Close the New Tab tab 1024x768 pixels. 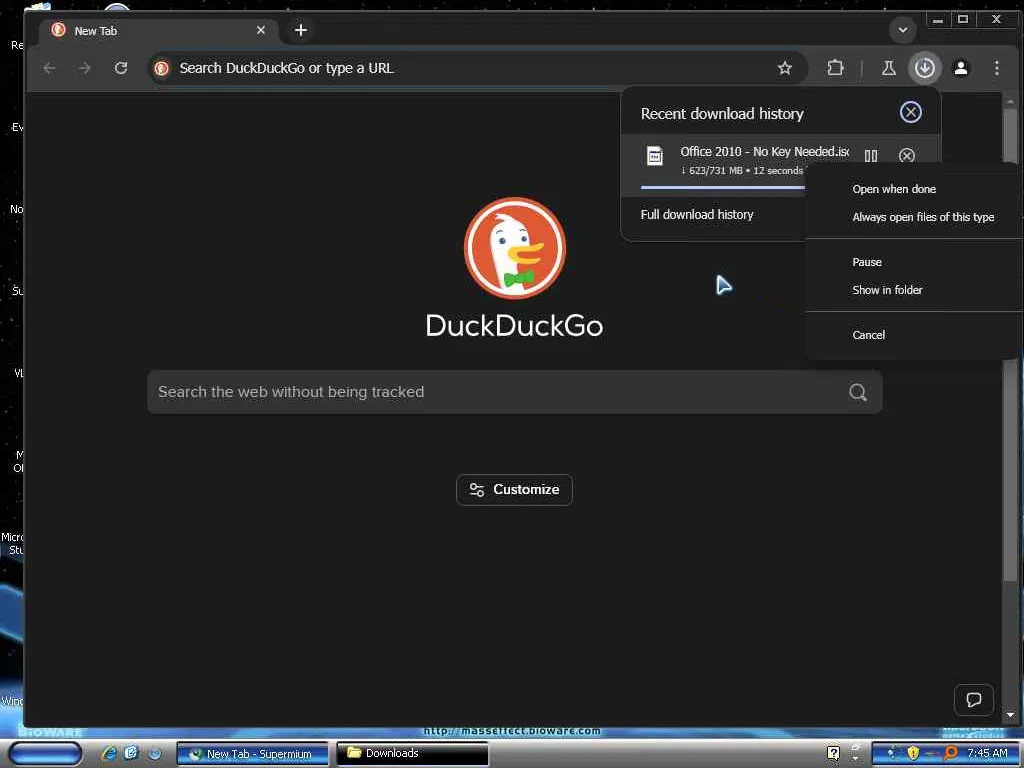click(261, 30)
